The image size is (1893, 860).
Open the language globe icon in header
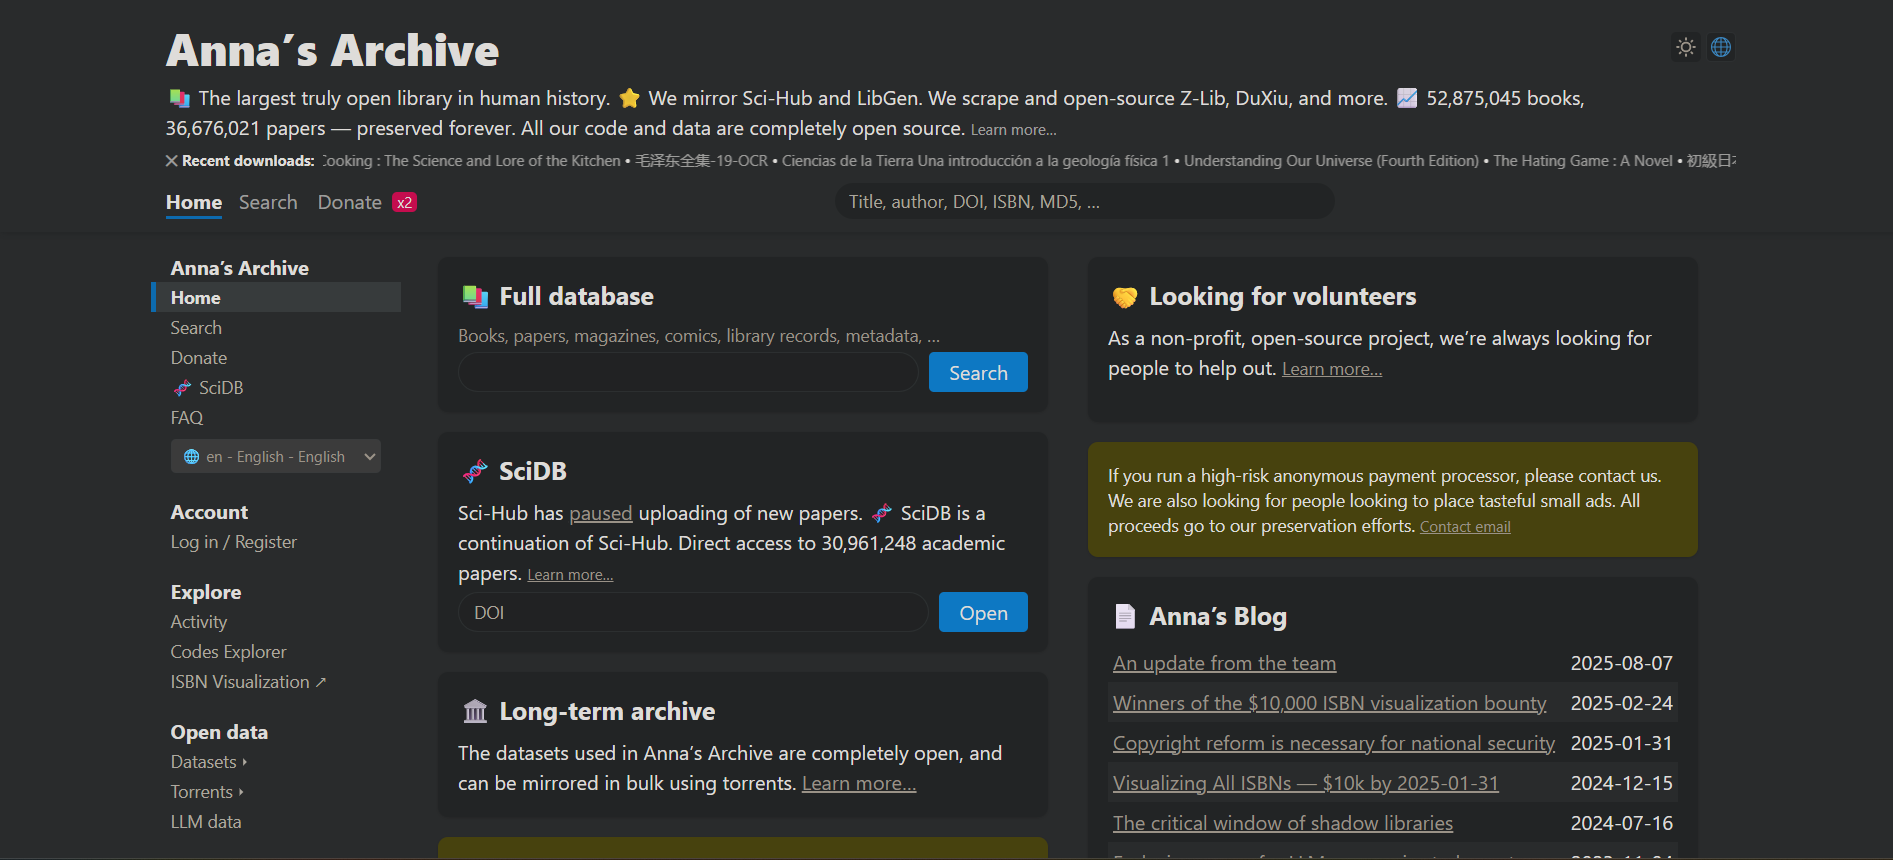1721,47
